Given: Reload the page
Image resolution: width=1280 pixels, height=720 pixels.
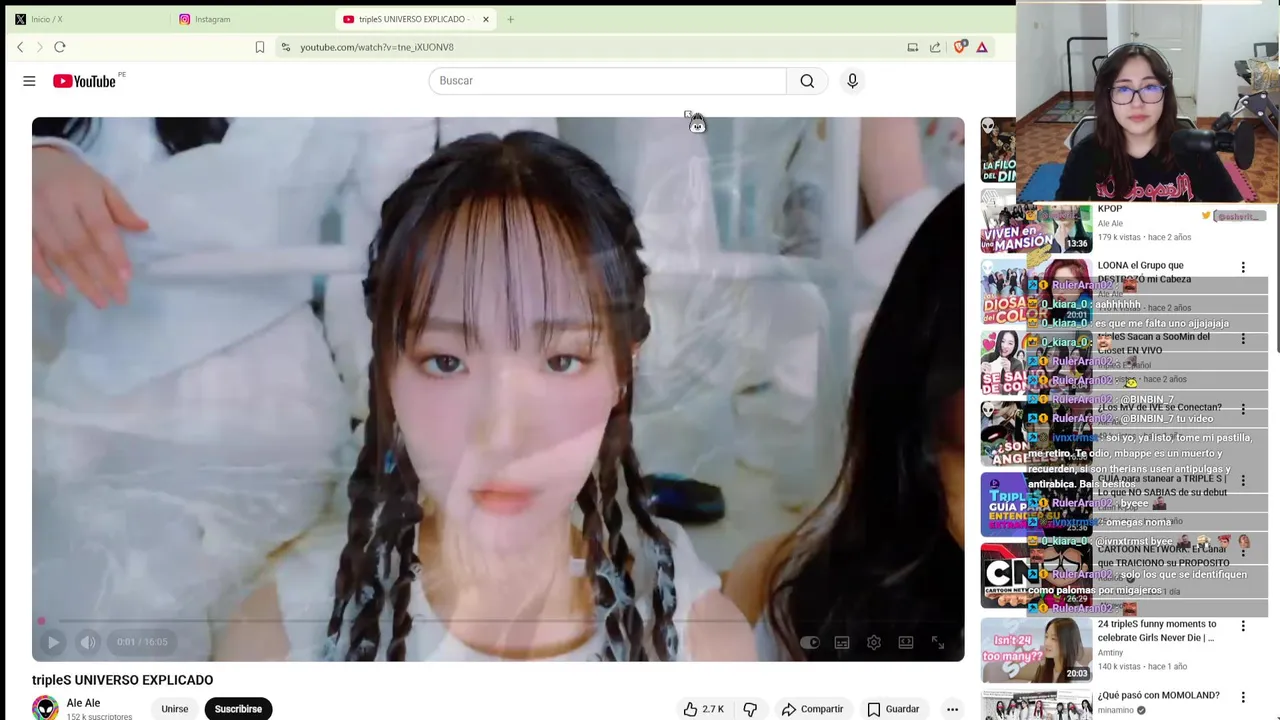Looking at the screenshot, I should pos(60,47).
